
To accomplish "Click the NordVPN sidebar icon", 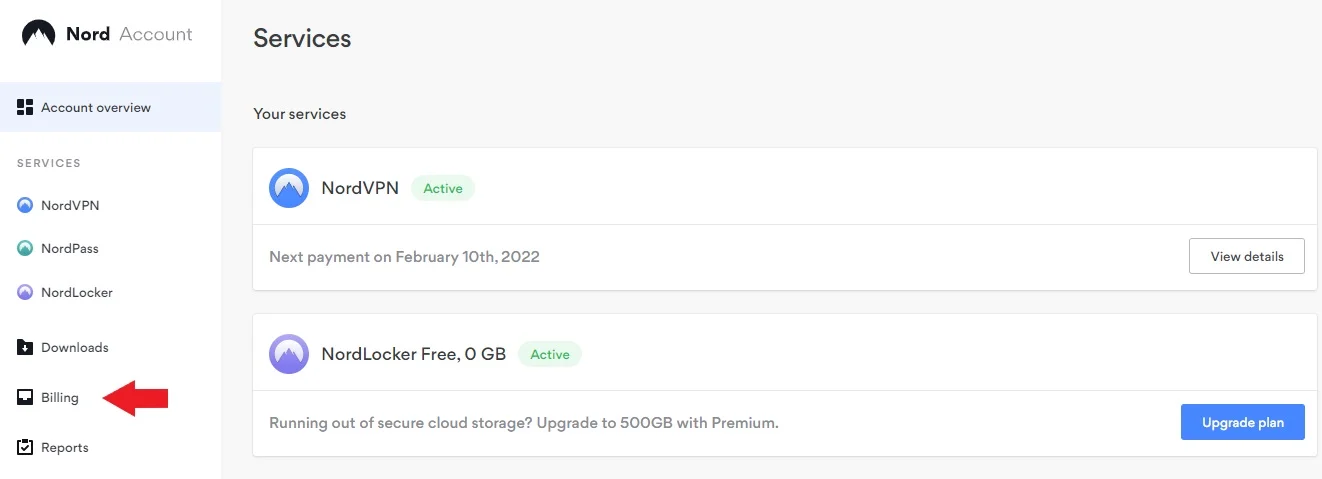I will [25, 206].
